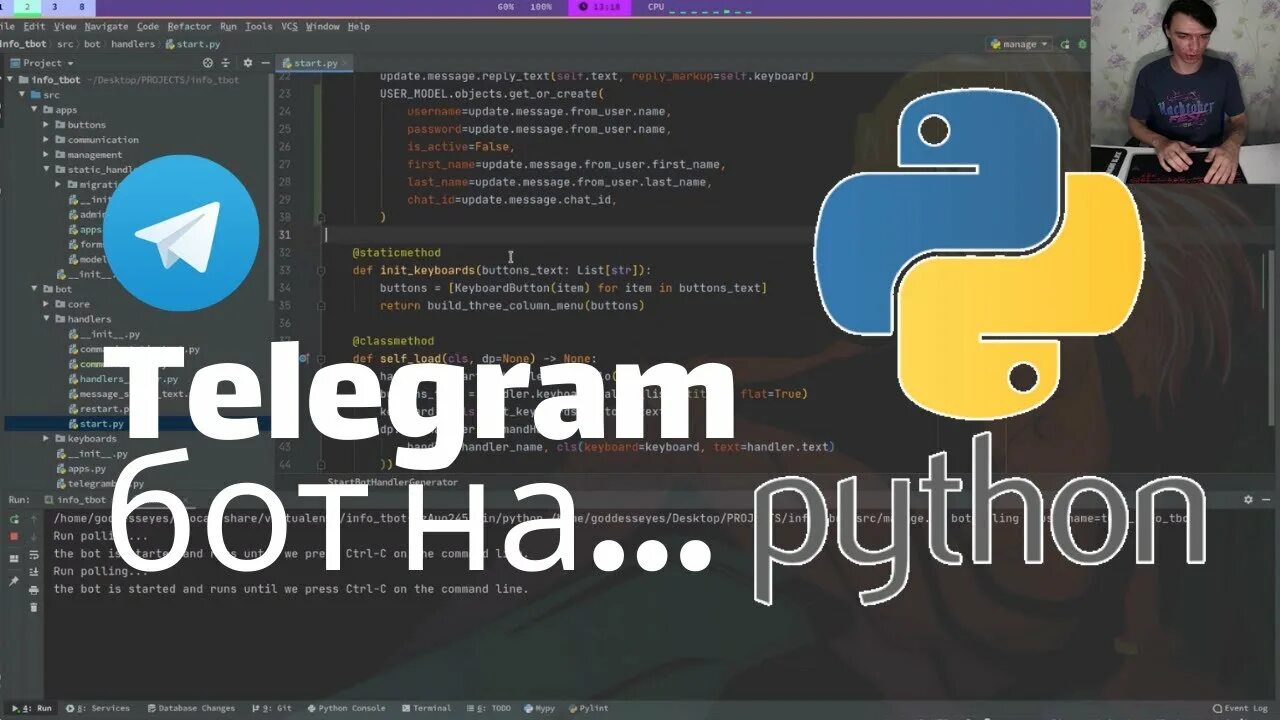Open the Pylint tool window
1280x720 pixels.
click(588, 708)
